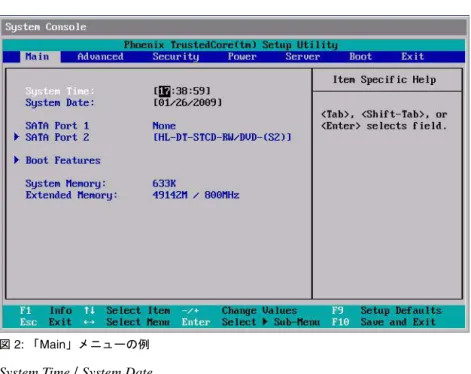Switch to the Security menu tab

pyautogui.click(x=176, y=57)
